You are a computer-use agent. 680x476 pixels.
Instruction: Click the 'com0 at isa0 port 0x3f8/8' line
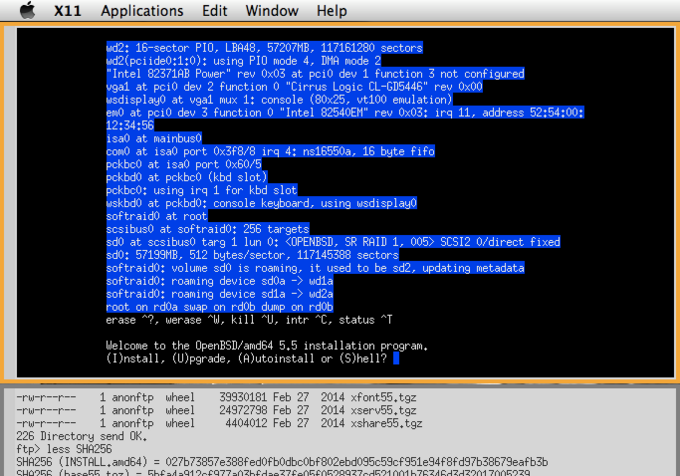[x=270, y=151]
